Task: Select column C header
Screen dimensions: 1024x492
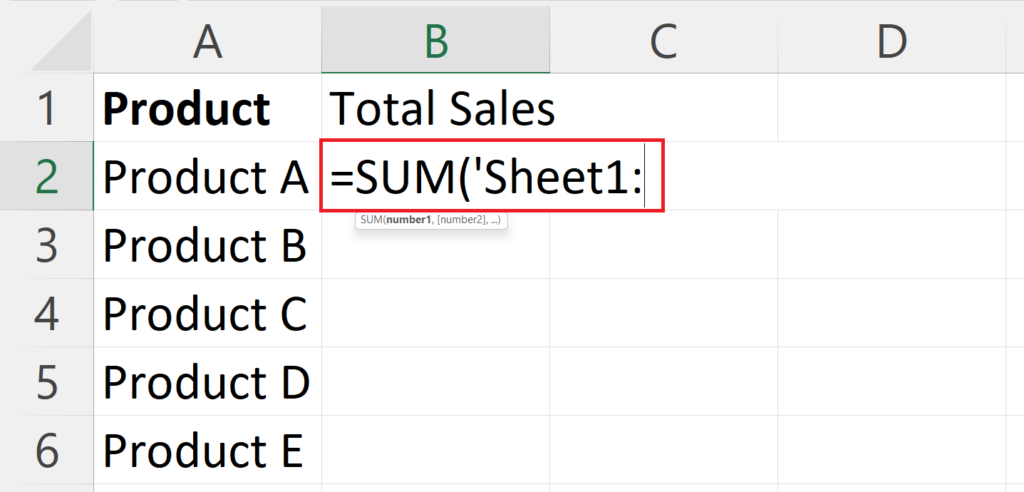Action: pyautogui.click(x=664, y=41)
